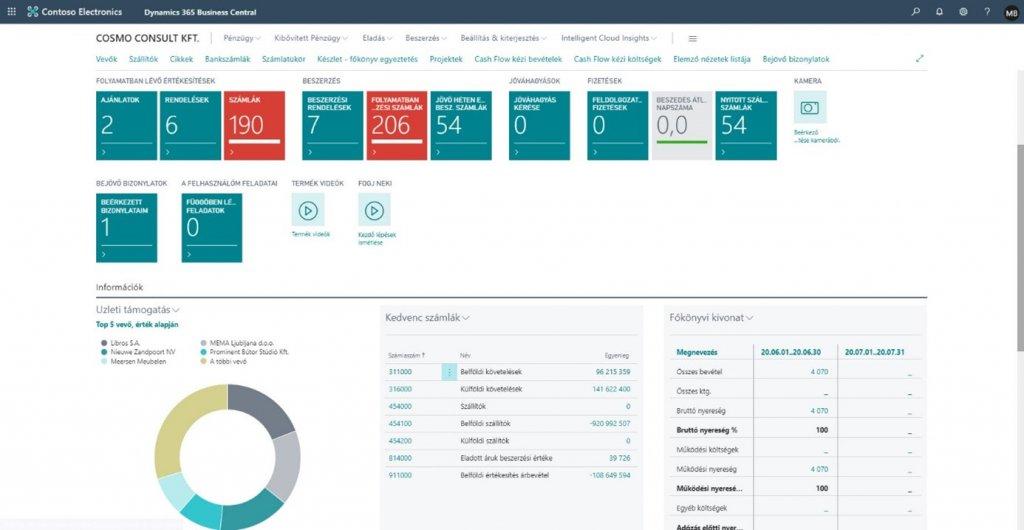
Task: Click the camera icon for incoming documents
Action: click(x=809, y=107)
